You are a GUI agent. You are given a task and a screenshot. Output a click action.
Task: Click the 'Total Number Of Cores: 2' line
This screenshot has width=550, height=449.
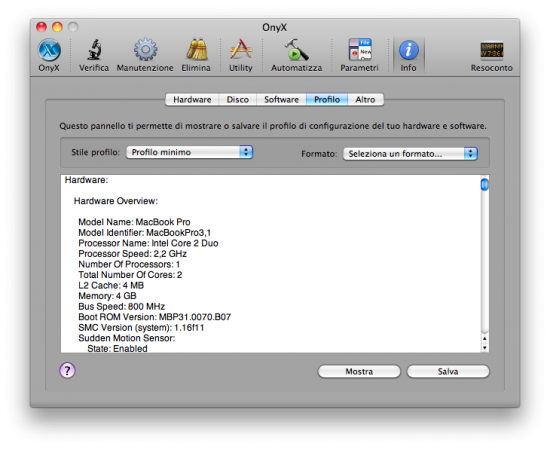130,275
